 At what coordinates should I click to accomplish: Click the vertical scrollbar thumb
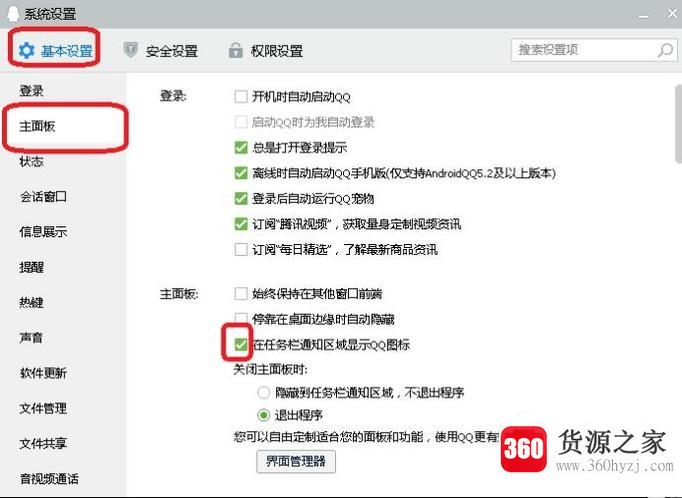[678, 124]
